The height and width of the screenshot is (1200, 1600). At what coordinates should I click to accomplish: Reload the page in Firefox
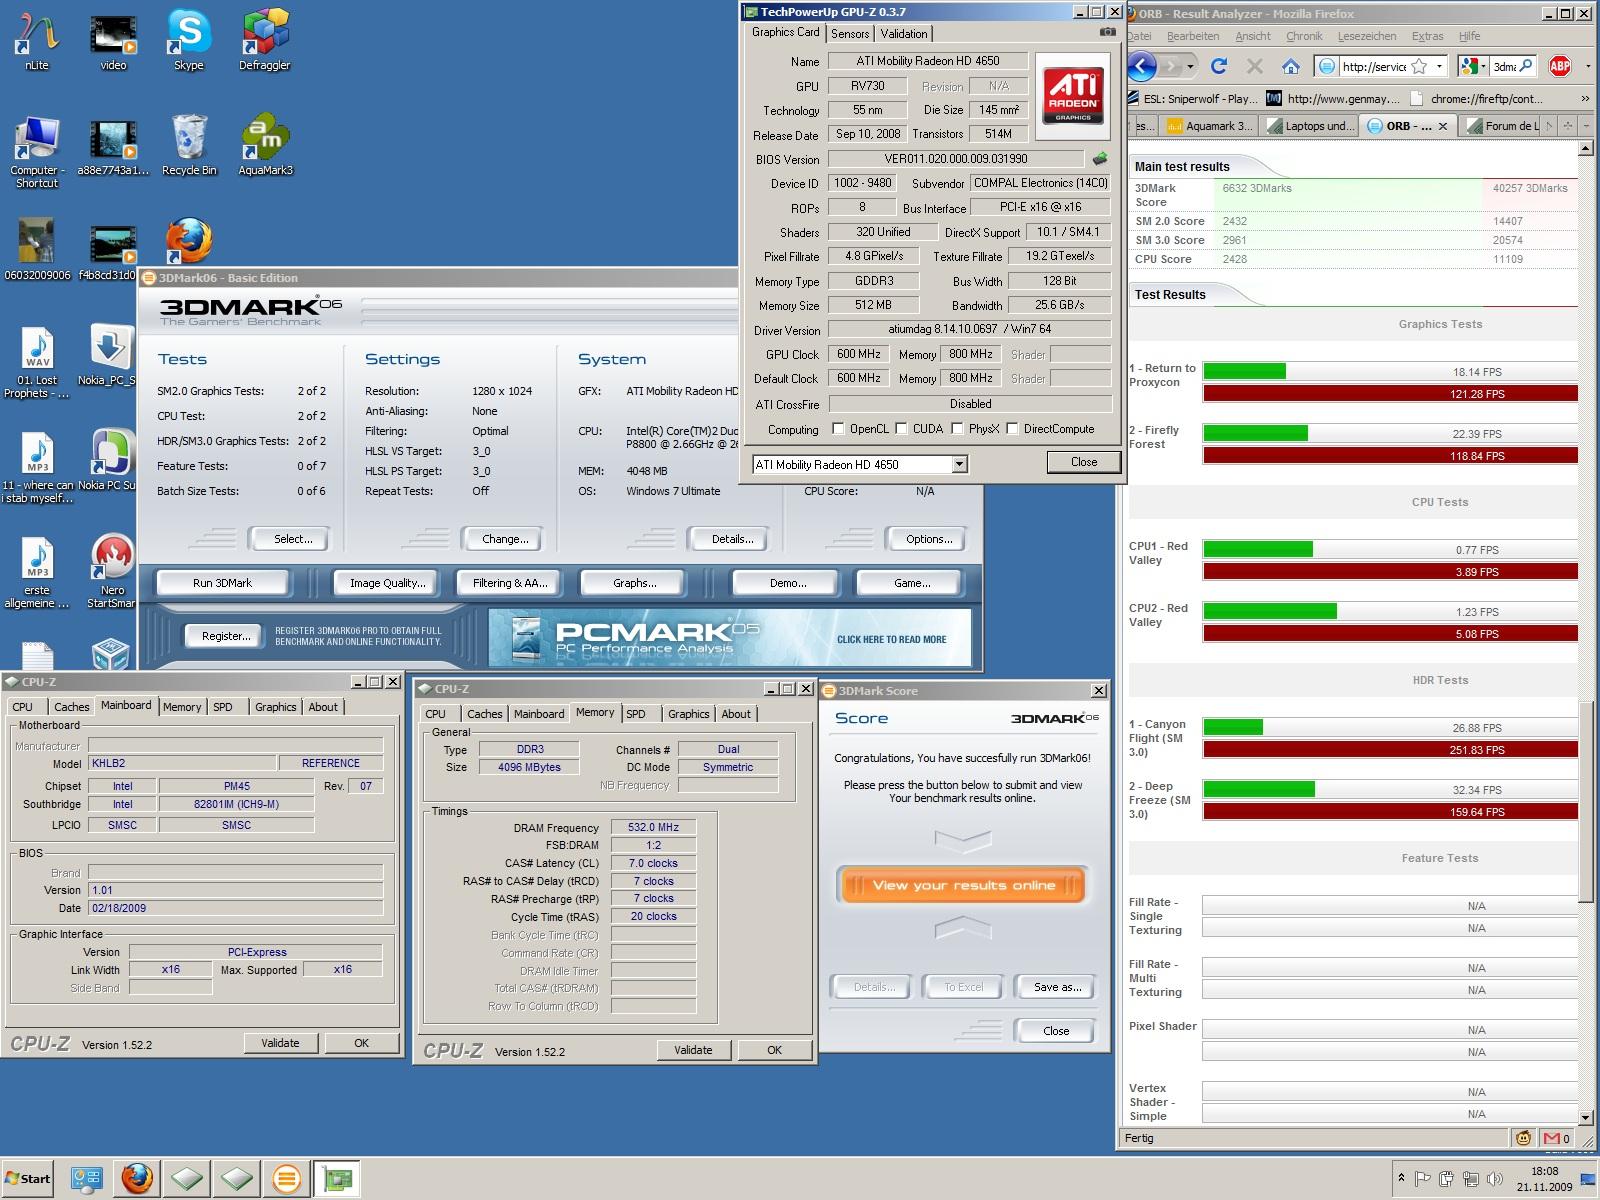[x=1218, y=66]
